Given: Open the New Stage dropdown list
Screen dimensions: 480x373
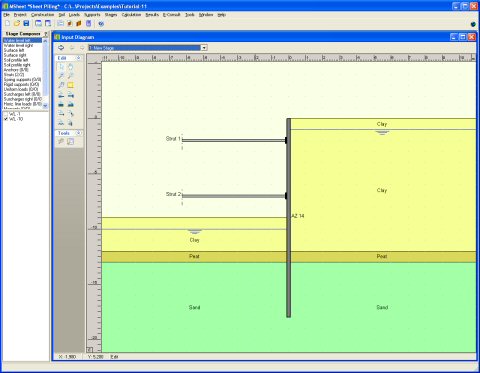Looking at the screenshot, I should 204,48.
